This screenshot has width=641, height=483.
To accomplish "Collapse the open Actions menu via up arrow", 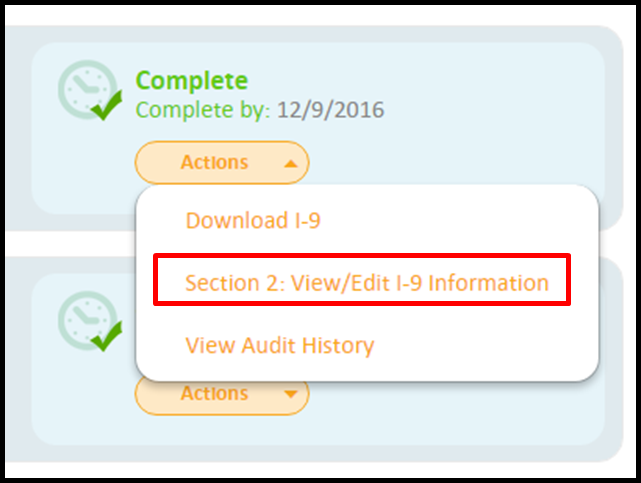I will pyautogui.click(x=290, y=163).
